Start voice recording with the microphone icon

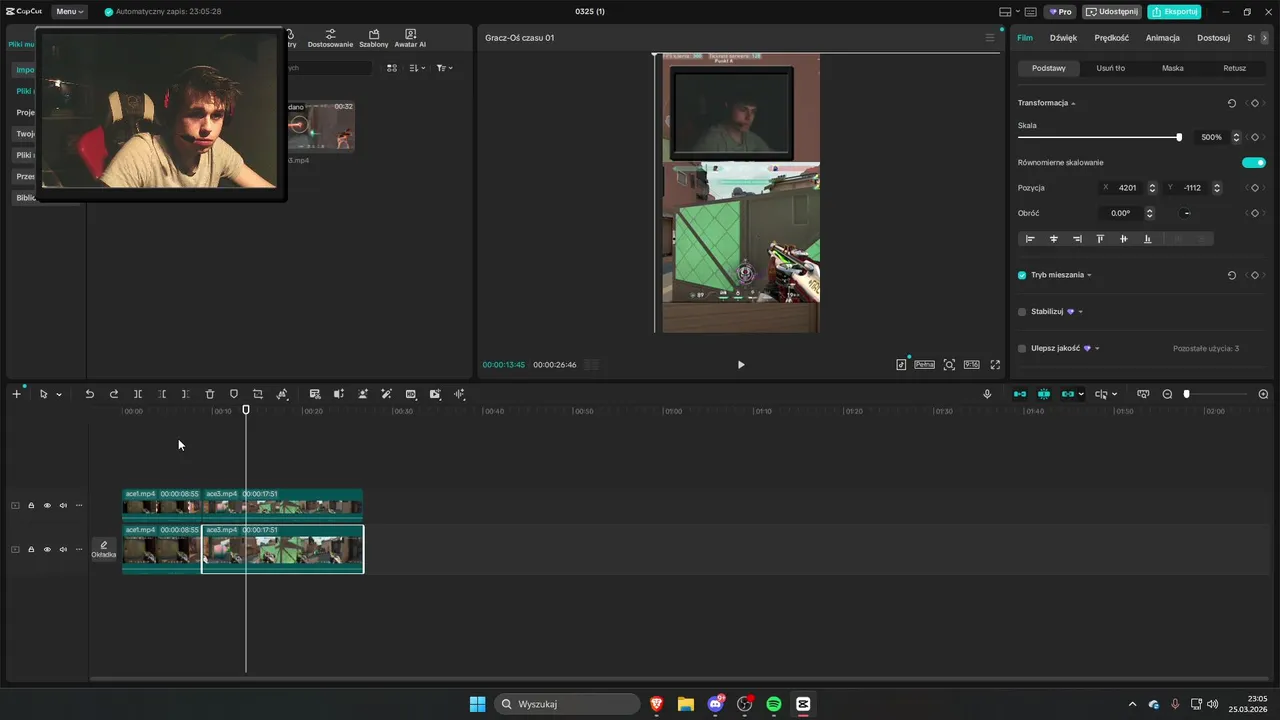pyautogui.click(x=987, y=394)
